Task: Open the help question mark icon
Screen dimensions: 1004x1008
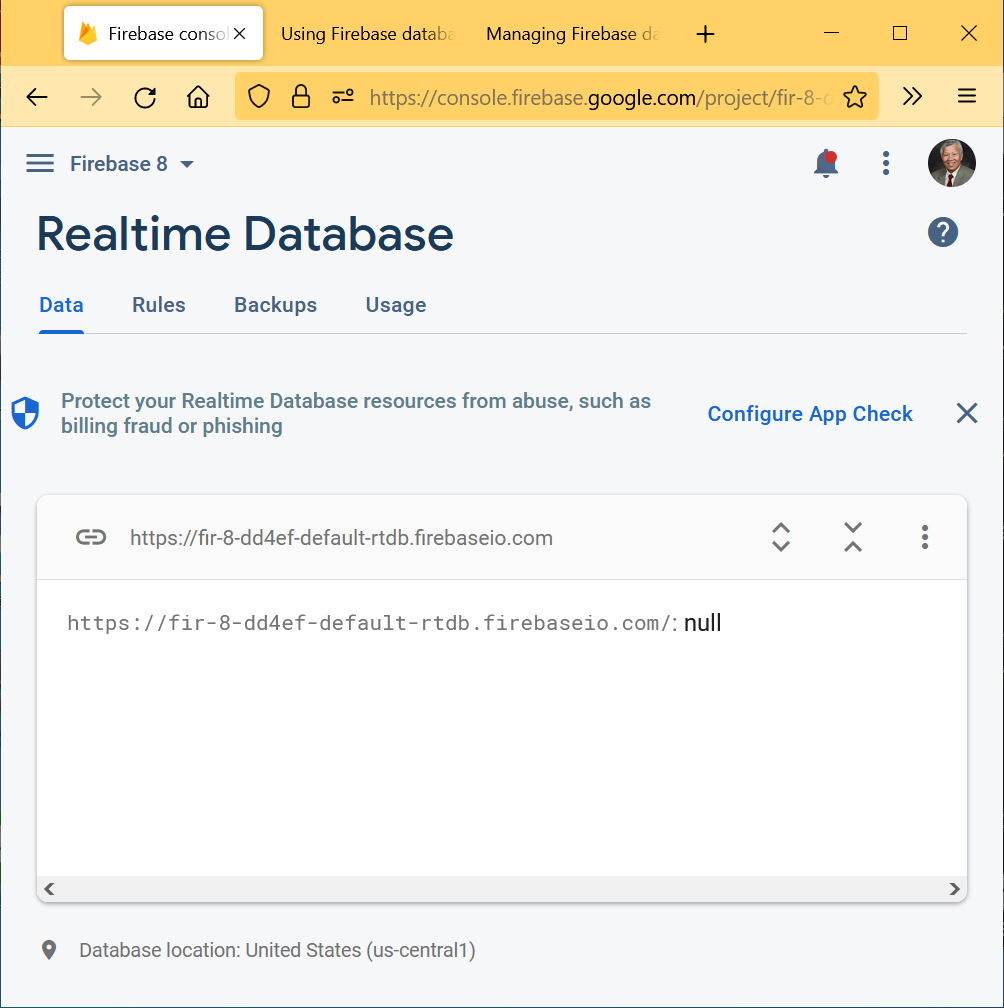Action: pos(942,233)
